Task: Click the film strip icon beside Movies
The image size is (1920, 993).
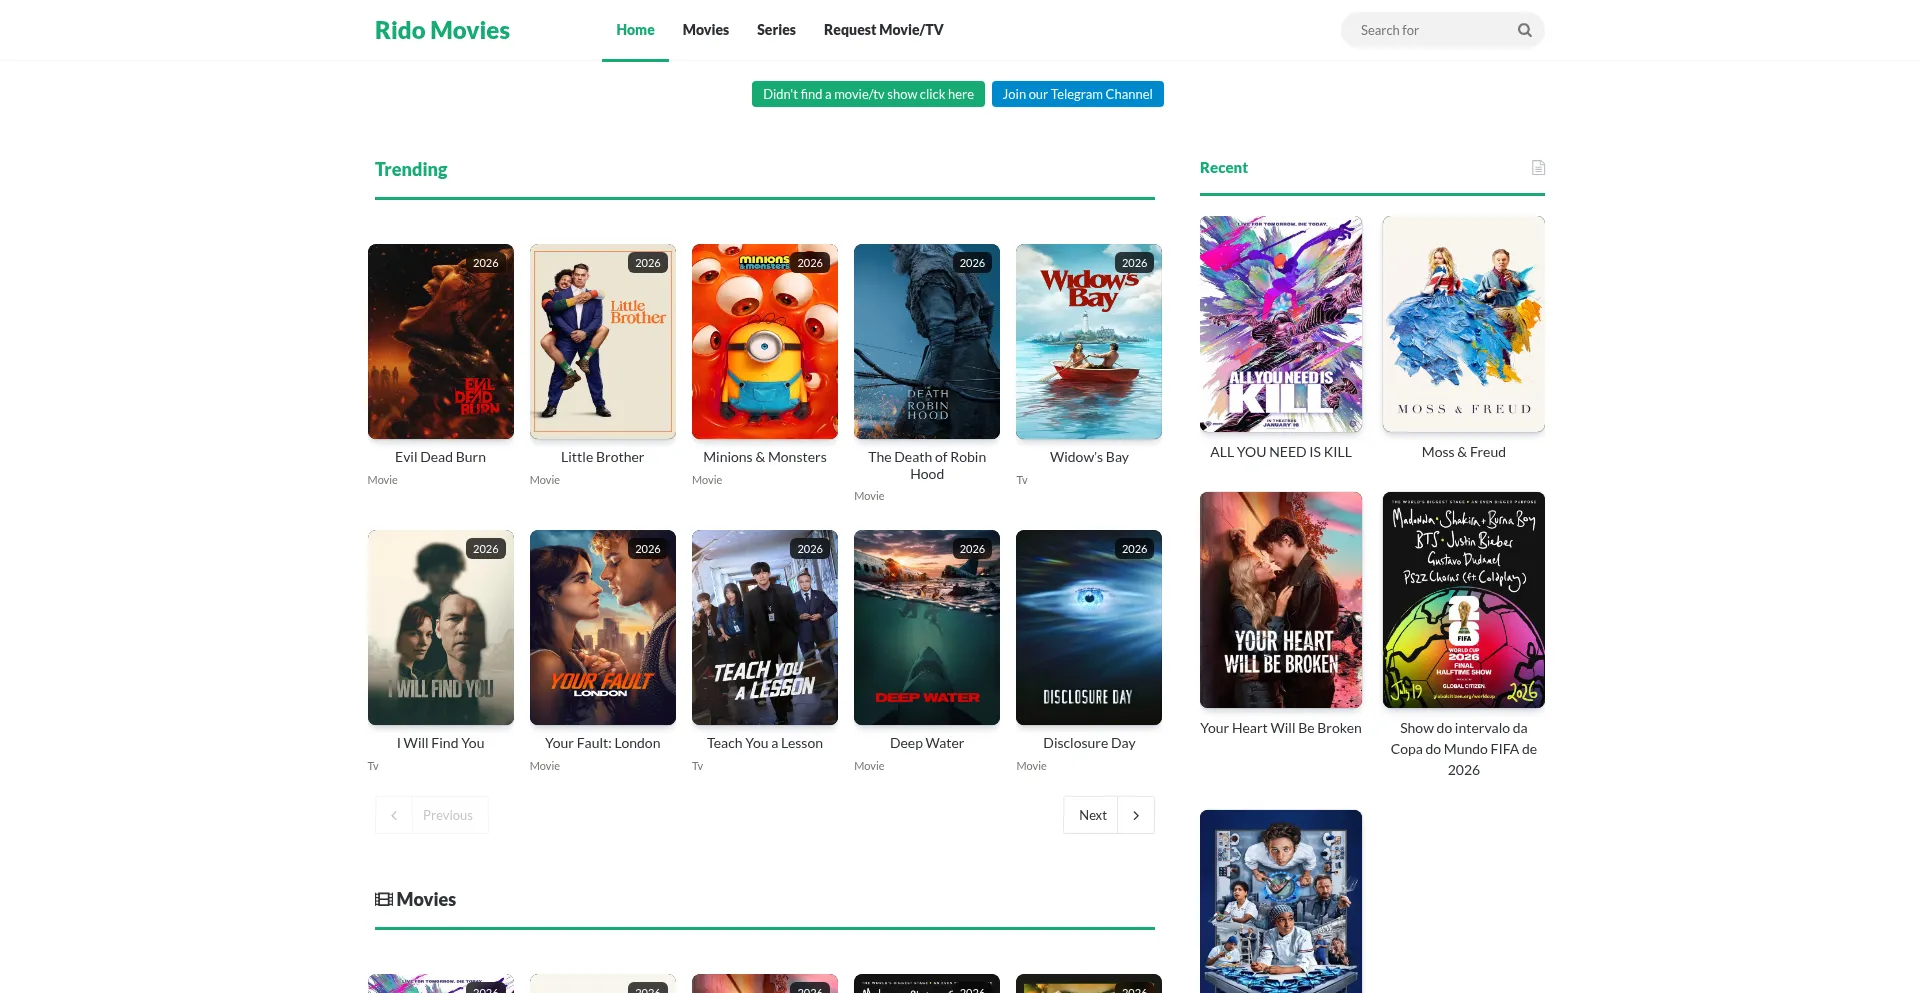Action: point(384,899)
